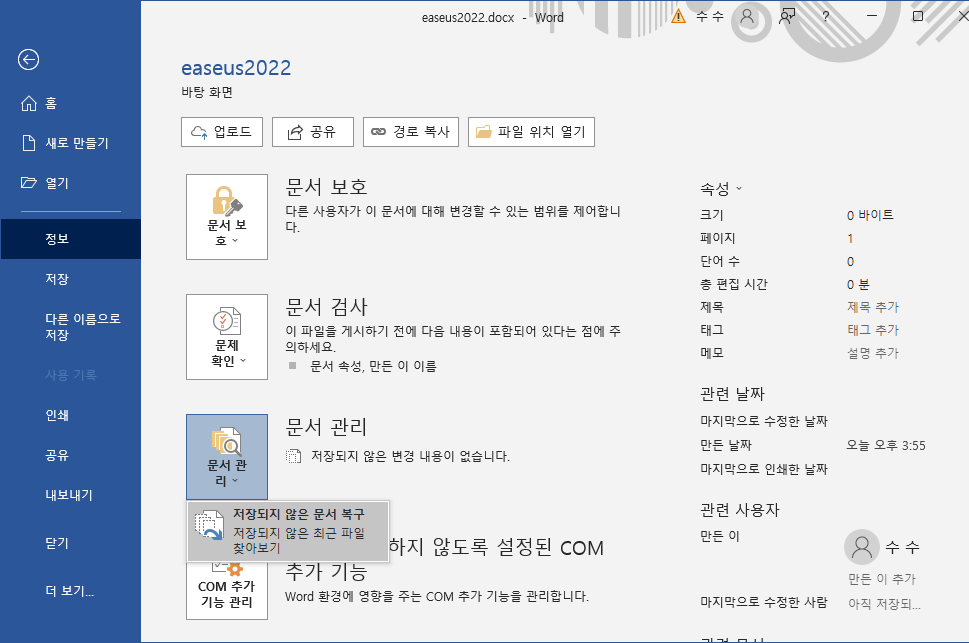
Task: Click the Home (홈) icon in the sidebar
Action: (x=29, y=102)
